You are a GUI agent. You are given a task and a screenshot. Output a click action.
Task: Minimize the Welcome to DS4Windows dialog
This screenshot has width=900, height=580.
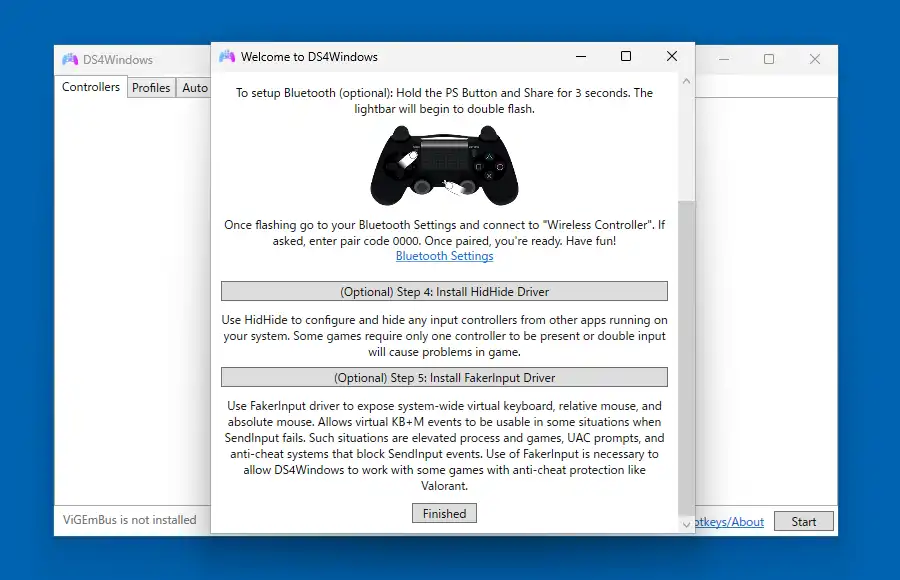(x=581, y=56)
